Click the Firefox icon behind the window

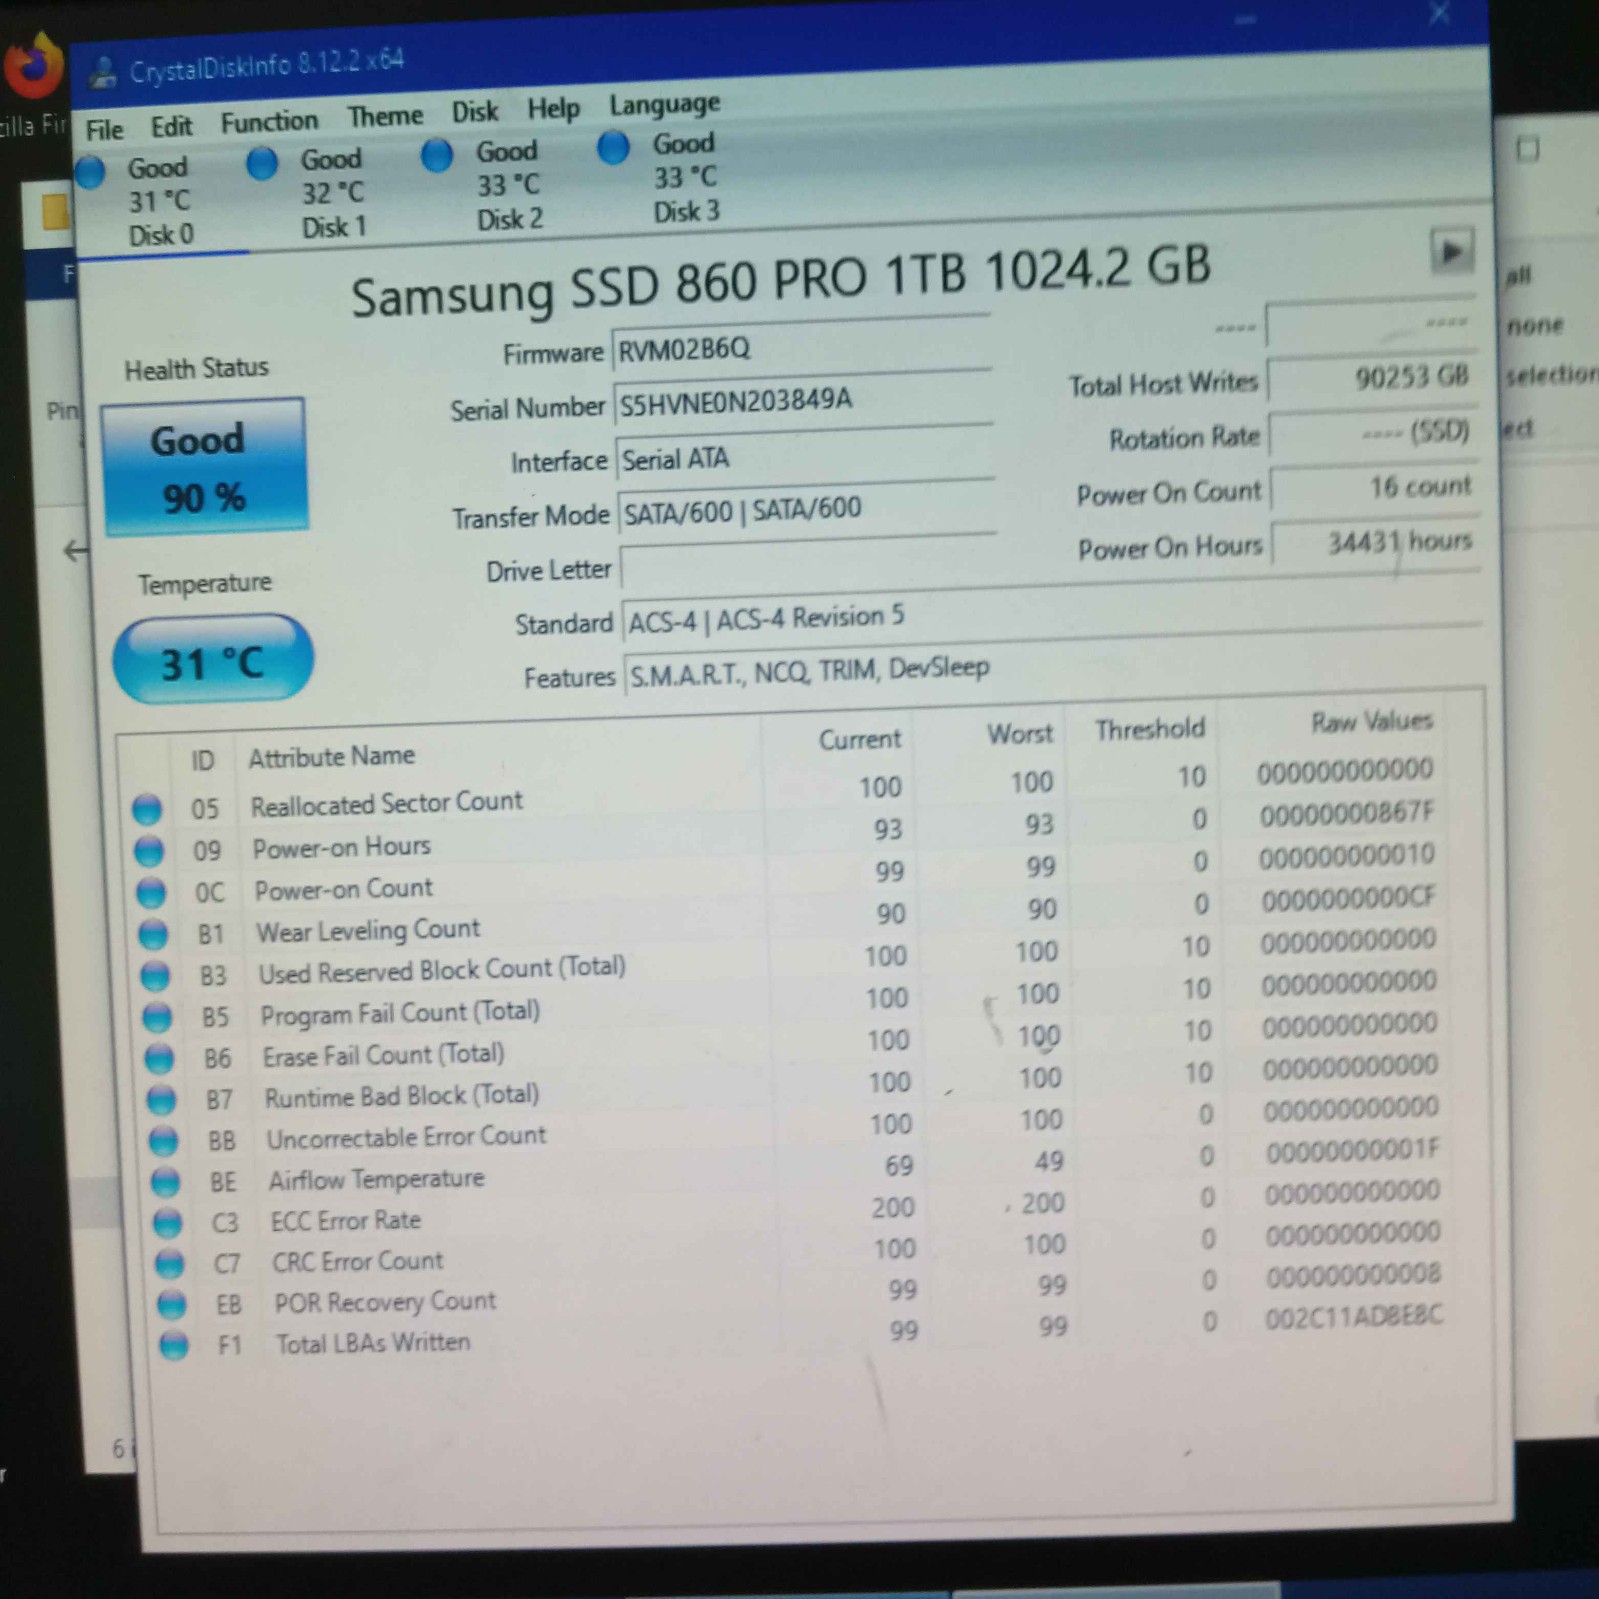click(x=33, y=65)
